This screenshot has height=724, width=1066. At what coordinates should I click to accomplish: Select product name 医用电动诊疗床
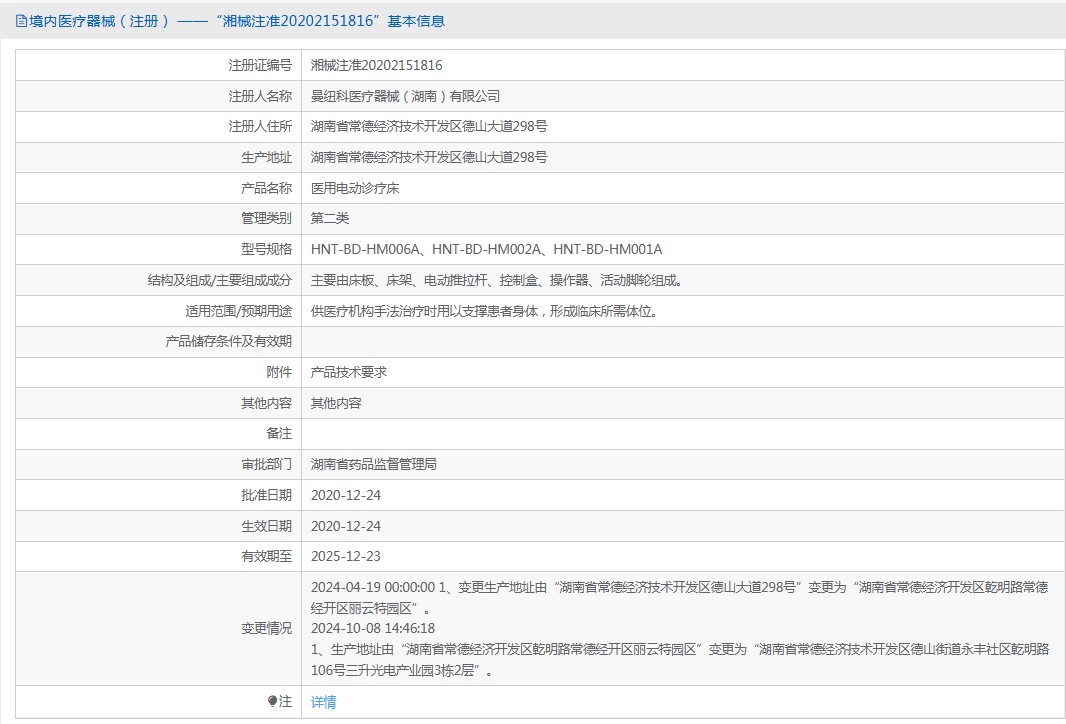tap(355, 188)
